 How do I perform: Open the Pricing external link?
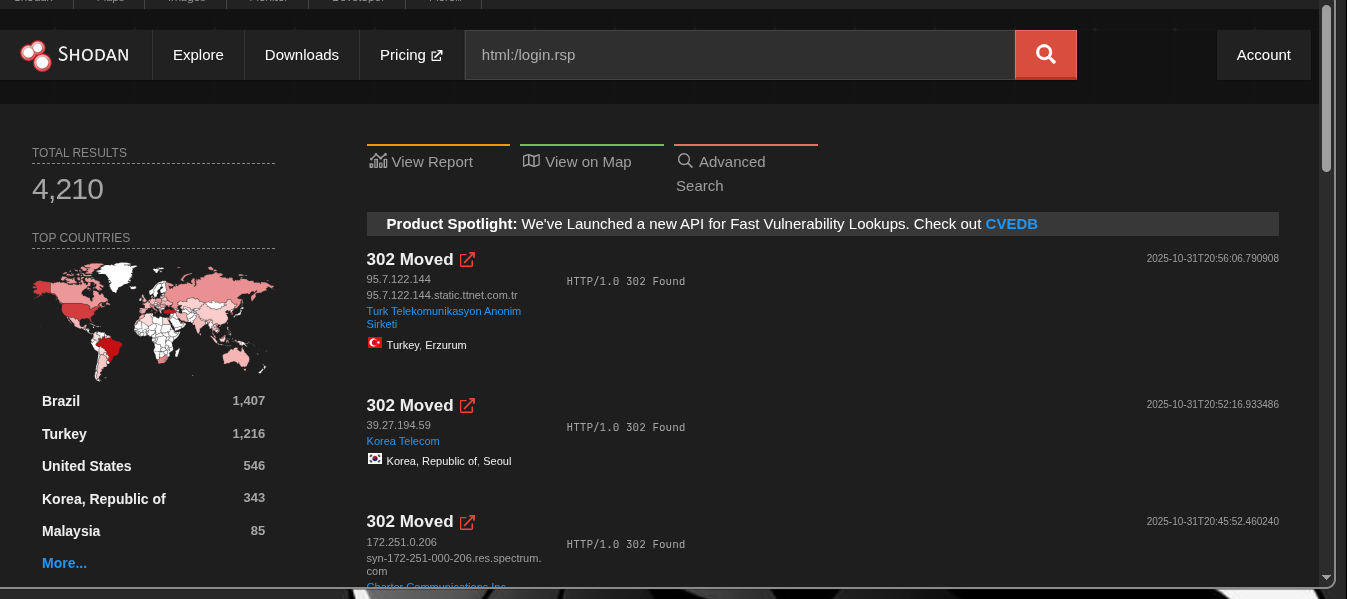(411, 55)
